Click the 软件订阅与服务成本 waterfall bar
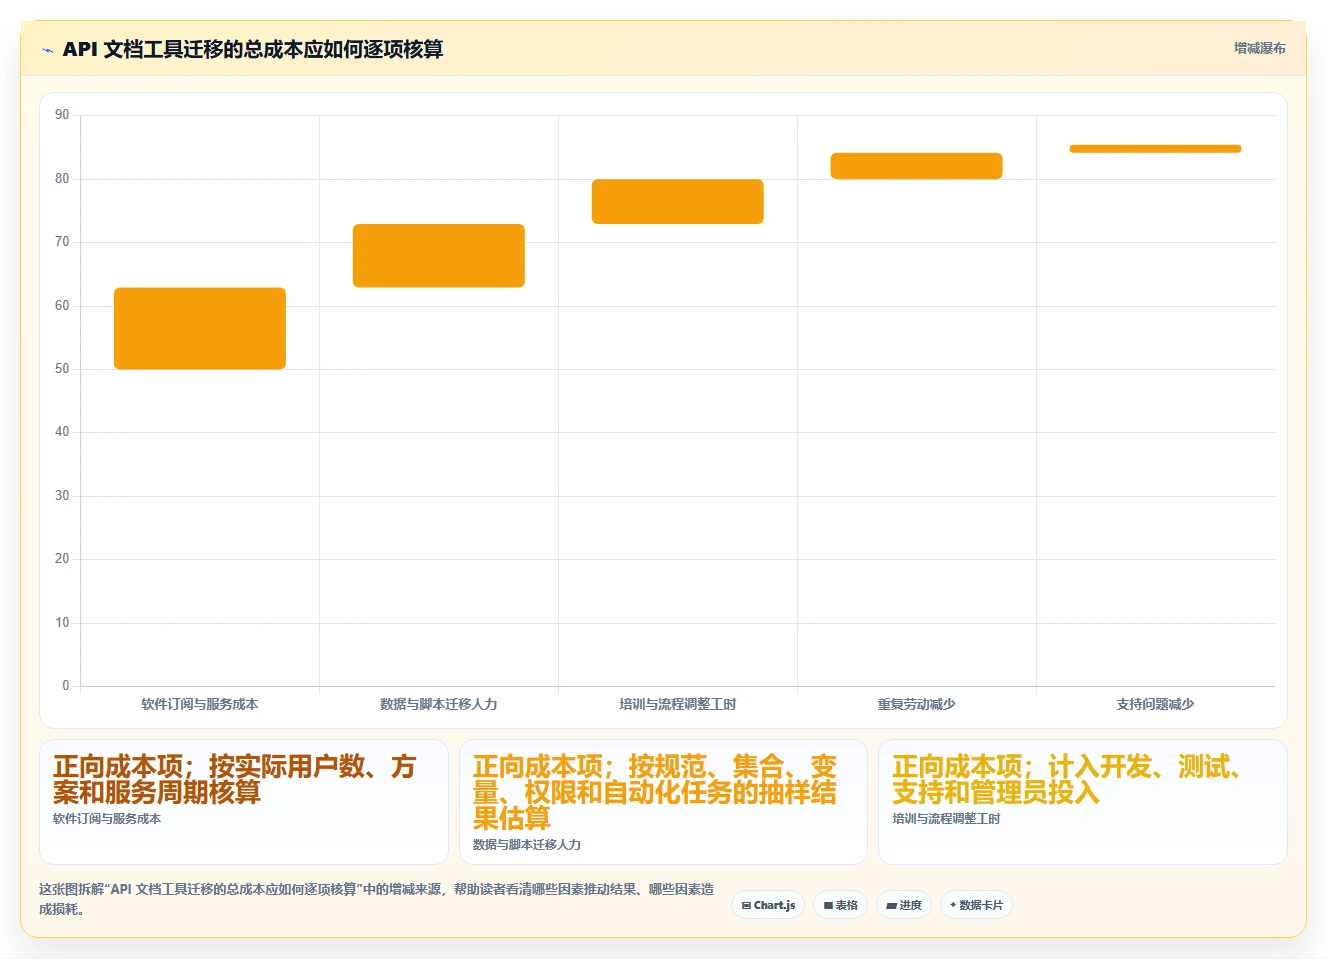1327x959 pixels. 200,329
